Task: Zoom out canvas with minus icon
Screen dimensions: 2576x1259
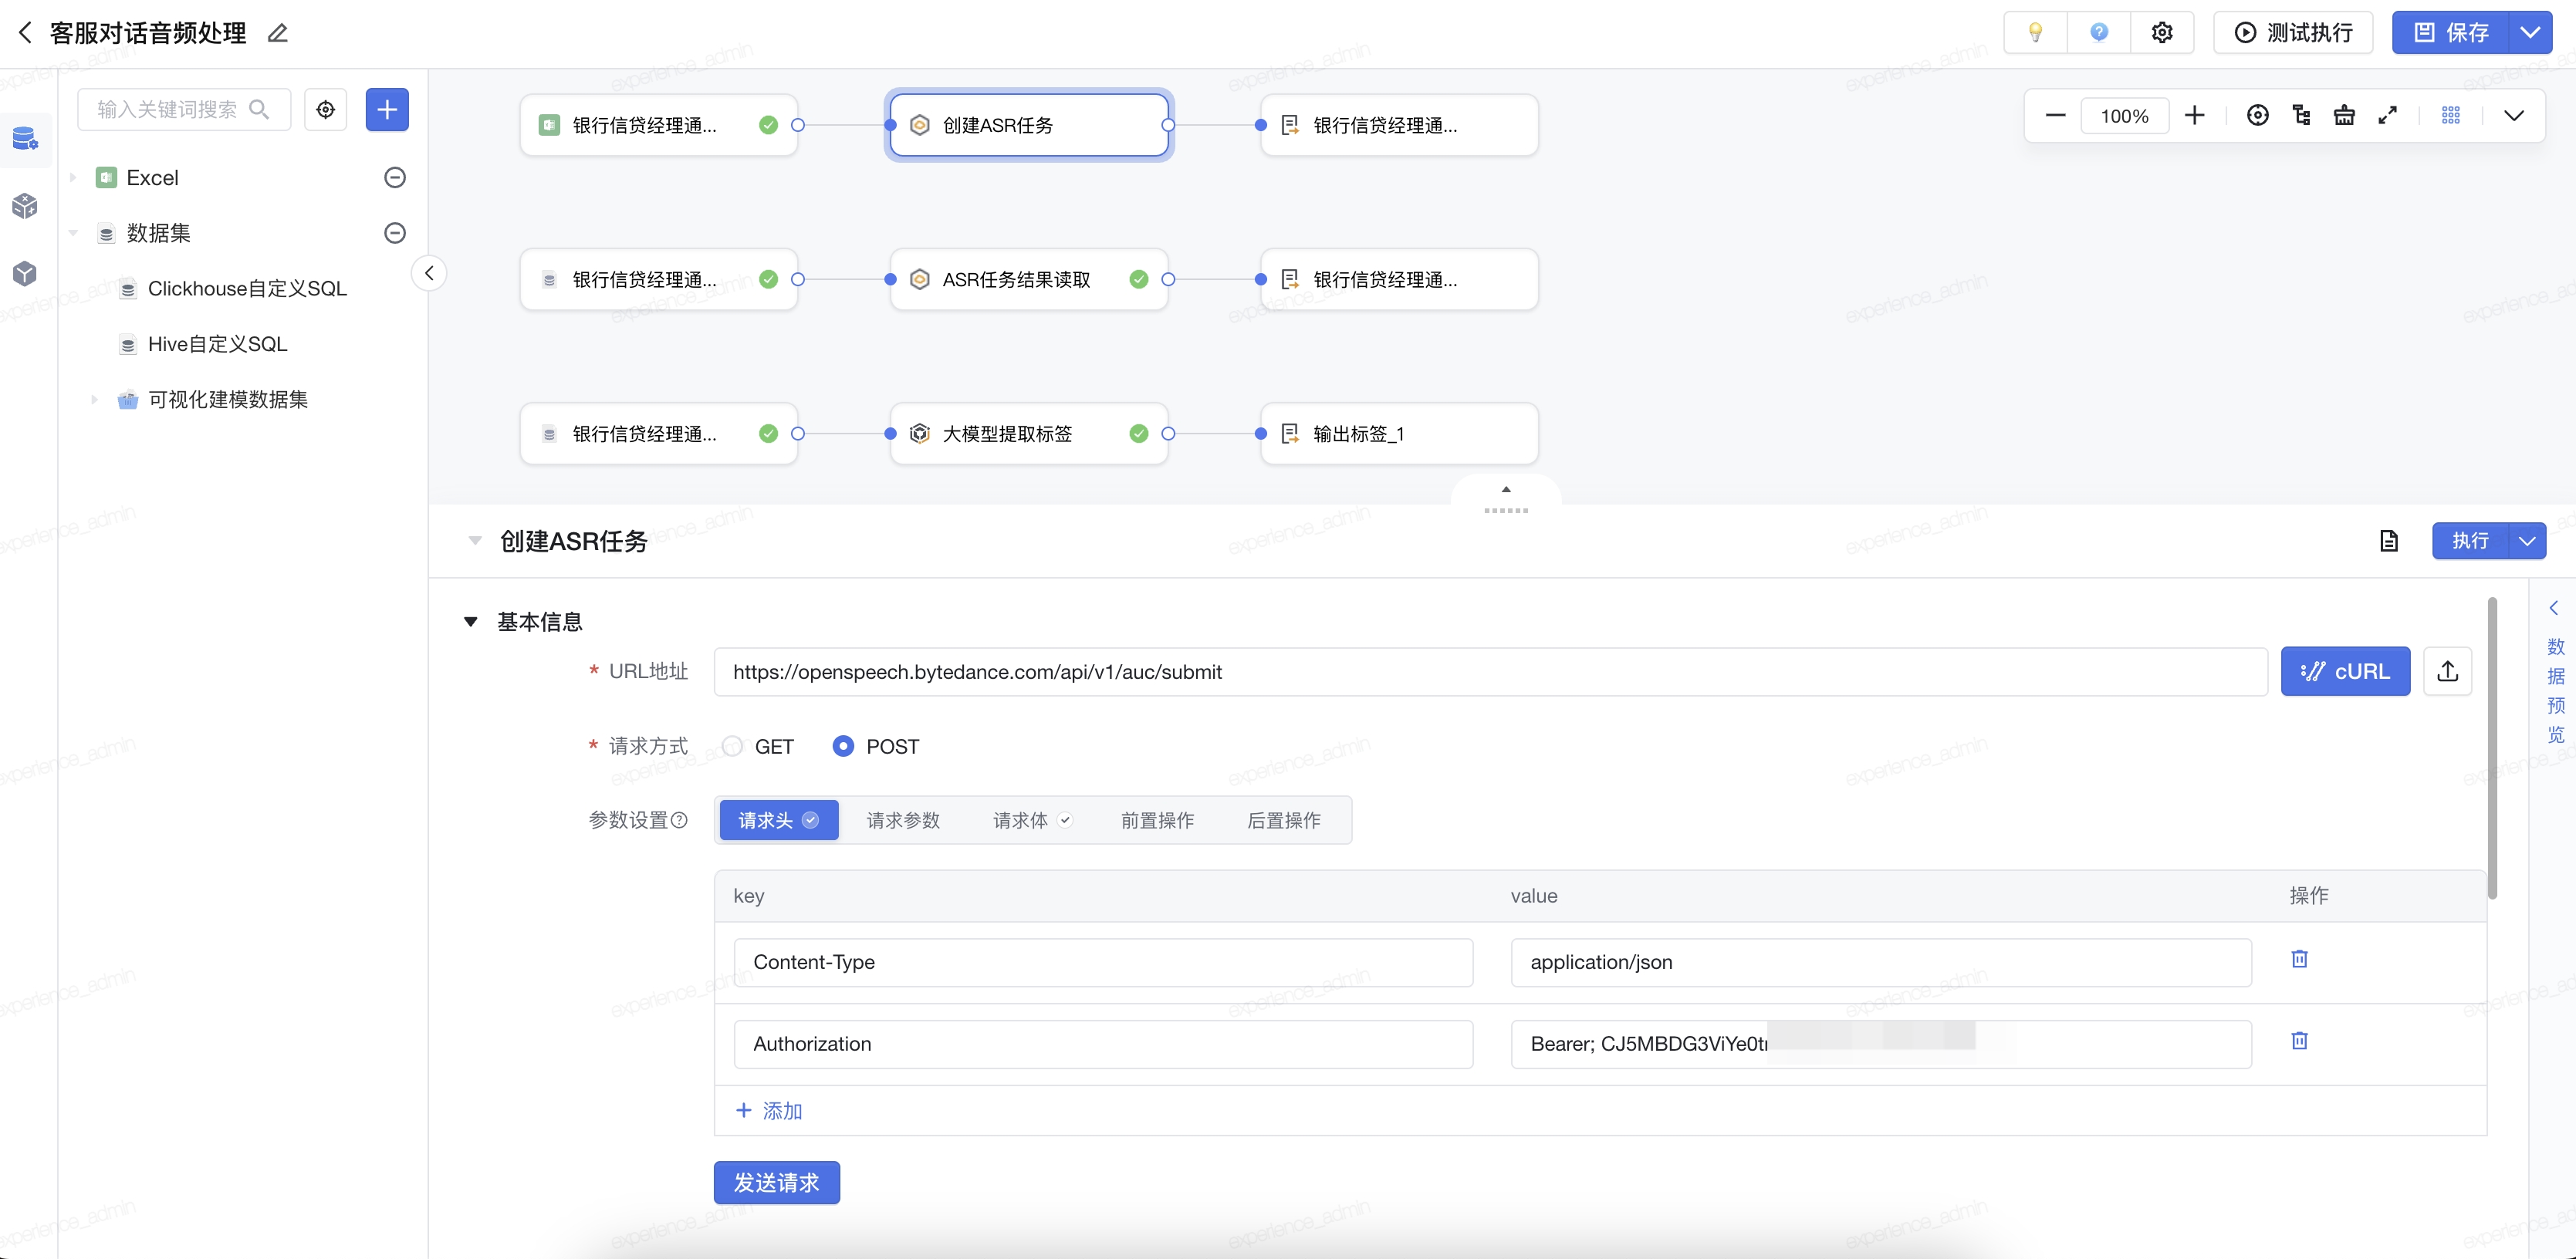Action: click(2055, 115)
